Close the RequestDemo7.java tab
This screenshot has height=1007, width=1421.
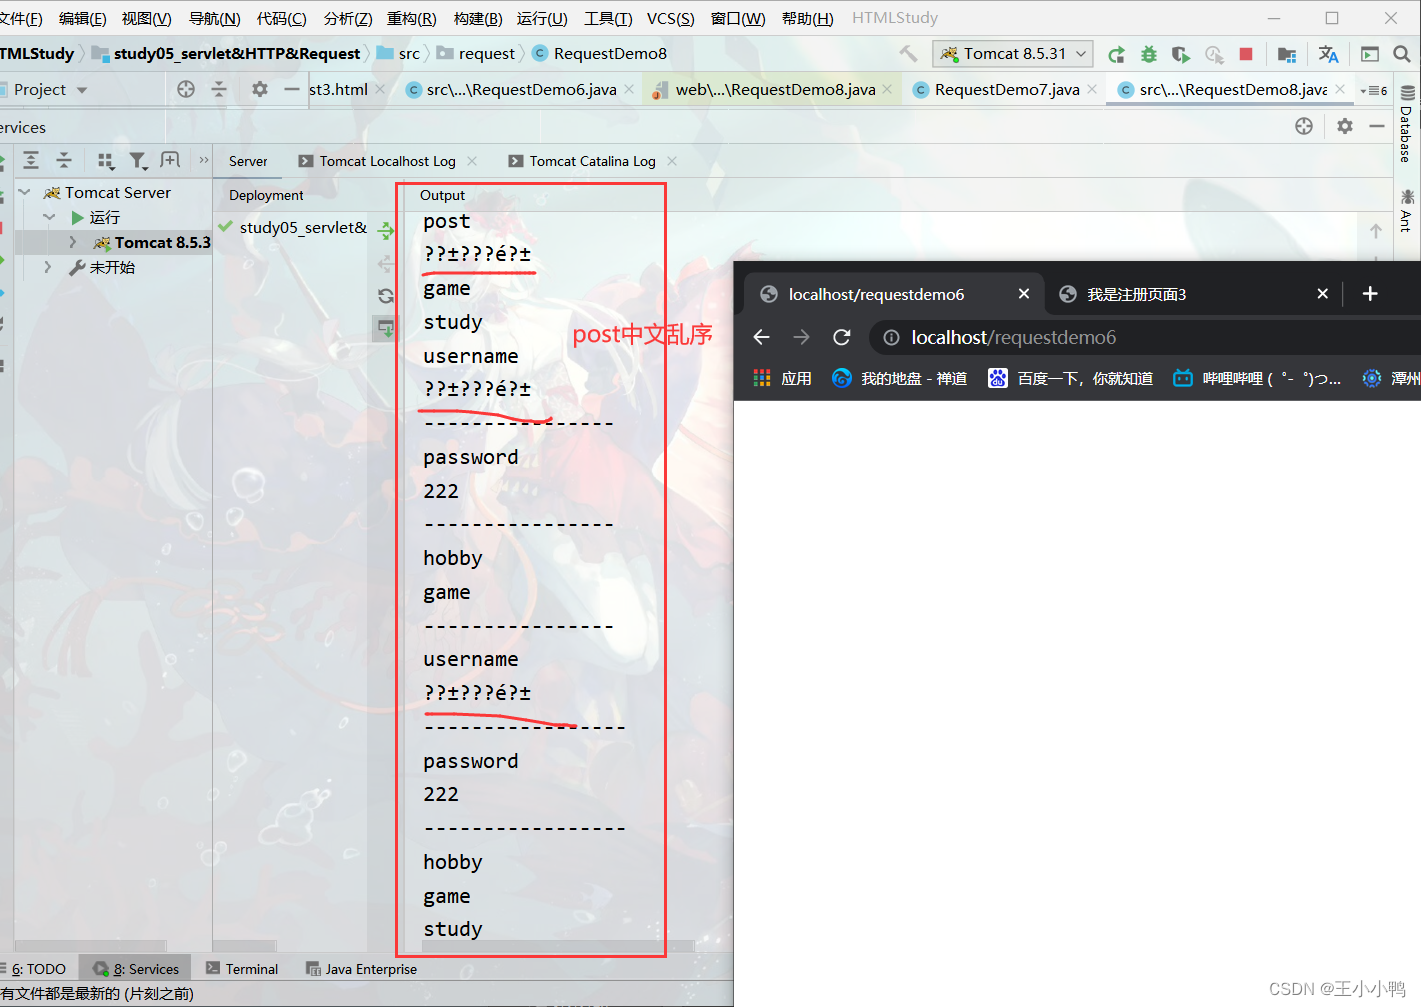(x=1092, y=89)
